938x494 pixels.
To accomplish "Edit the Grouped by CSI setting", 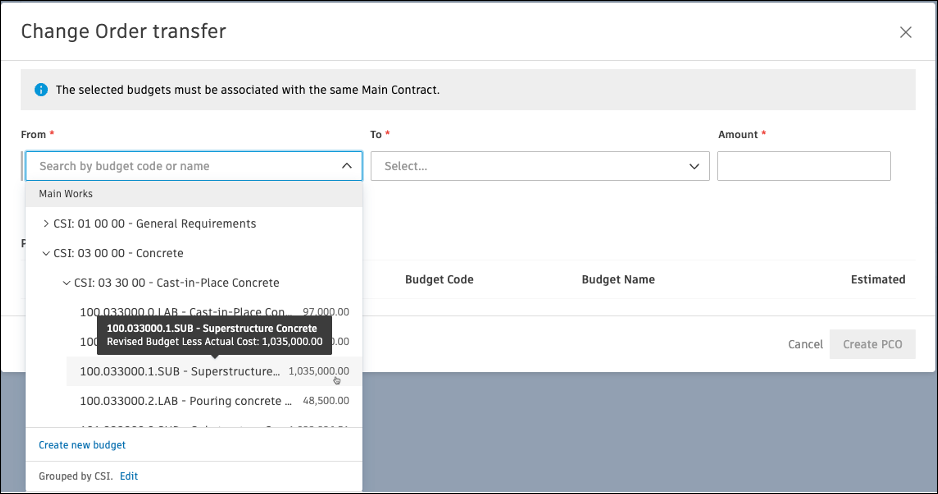I will coord(129,477).
